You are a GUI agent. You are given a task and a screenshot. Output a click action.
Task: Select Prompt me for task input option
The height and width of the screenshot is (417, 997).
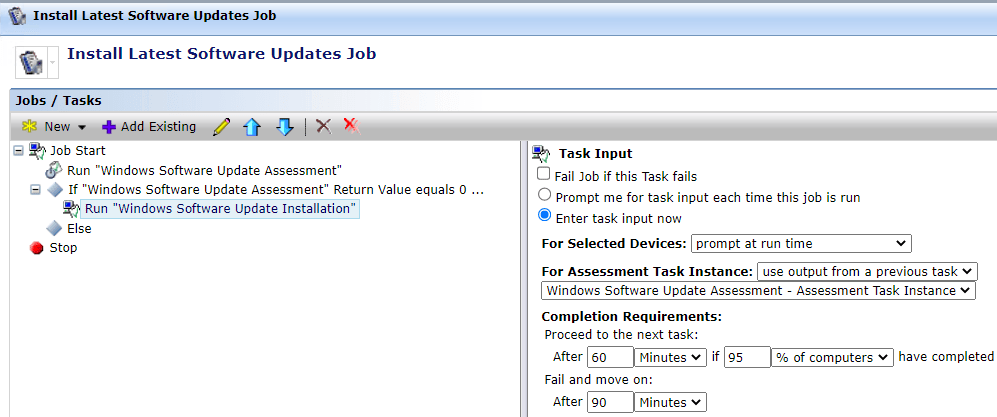545,196
